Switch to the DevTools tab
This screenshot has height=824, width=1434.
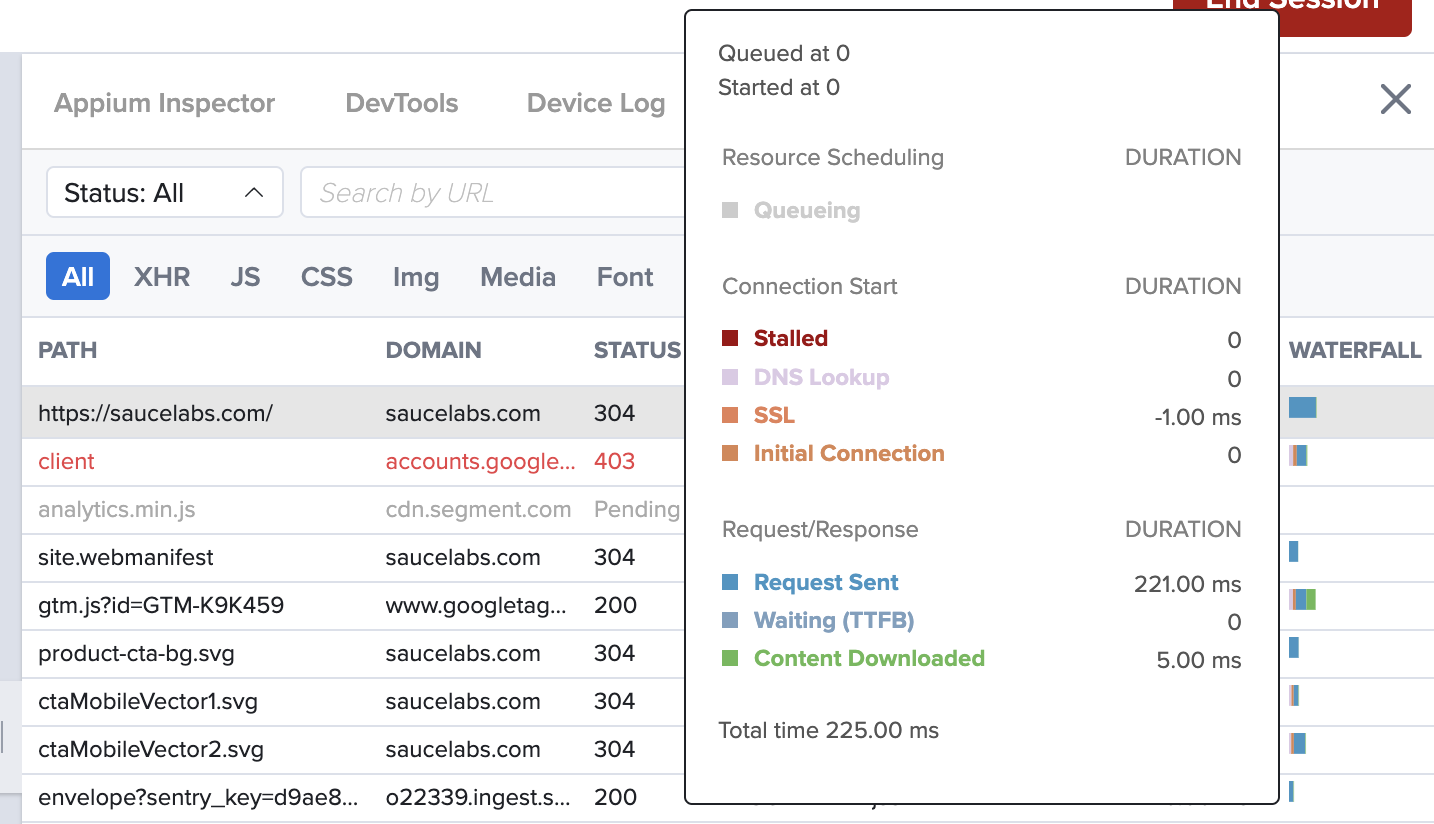point(401,102)
